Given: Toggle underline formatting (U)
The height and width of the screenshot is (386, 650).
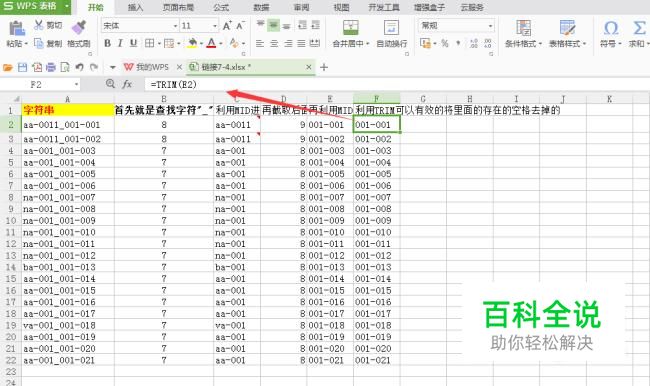Looking at the screenshot, I should click(x=133, y=43).
